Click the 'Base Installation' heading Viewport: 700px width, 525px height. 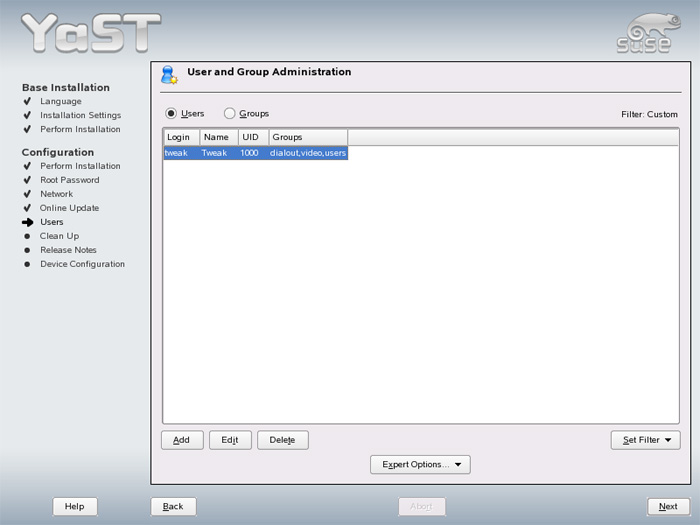tap(66, 88)
